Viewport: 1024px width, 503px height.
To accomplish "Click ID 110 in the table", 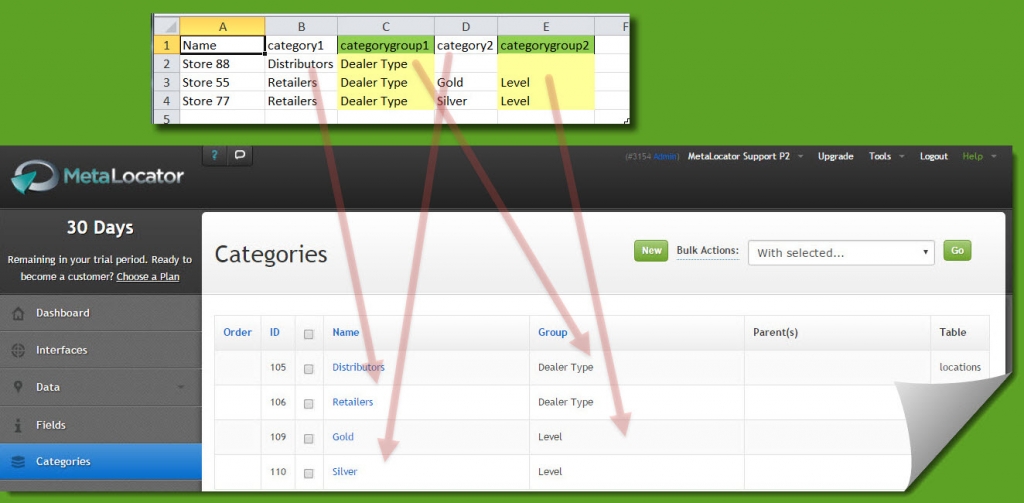I will point(278,472).
